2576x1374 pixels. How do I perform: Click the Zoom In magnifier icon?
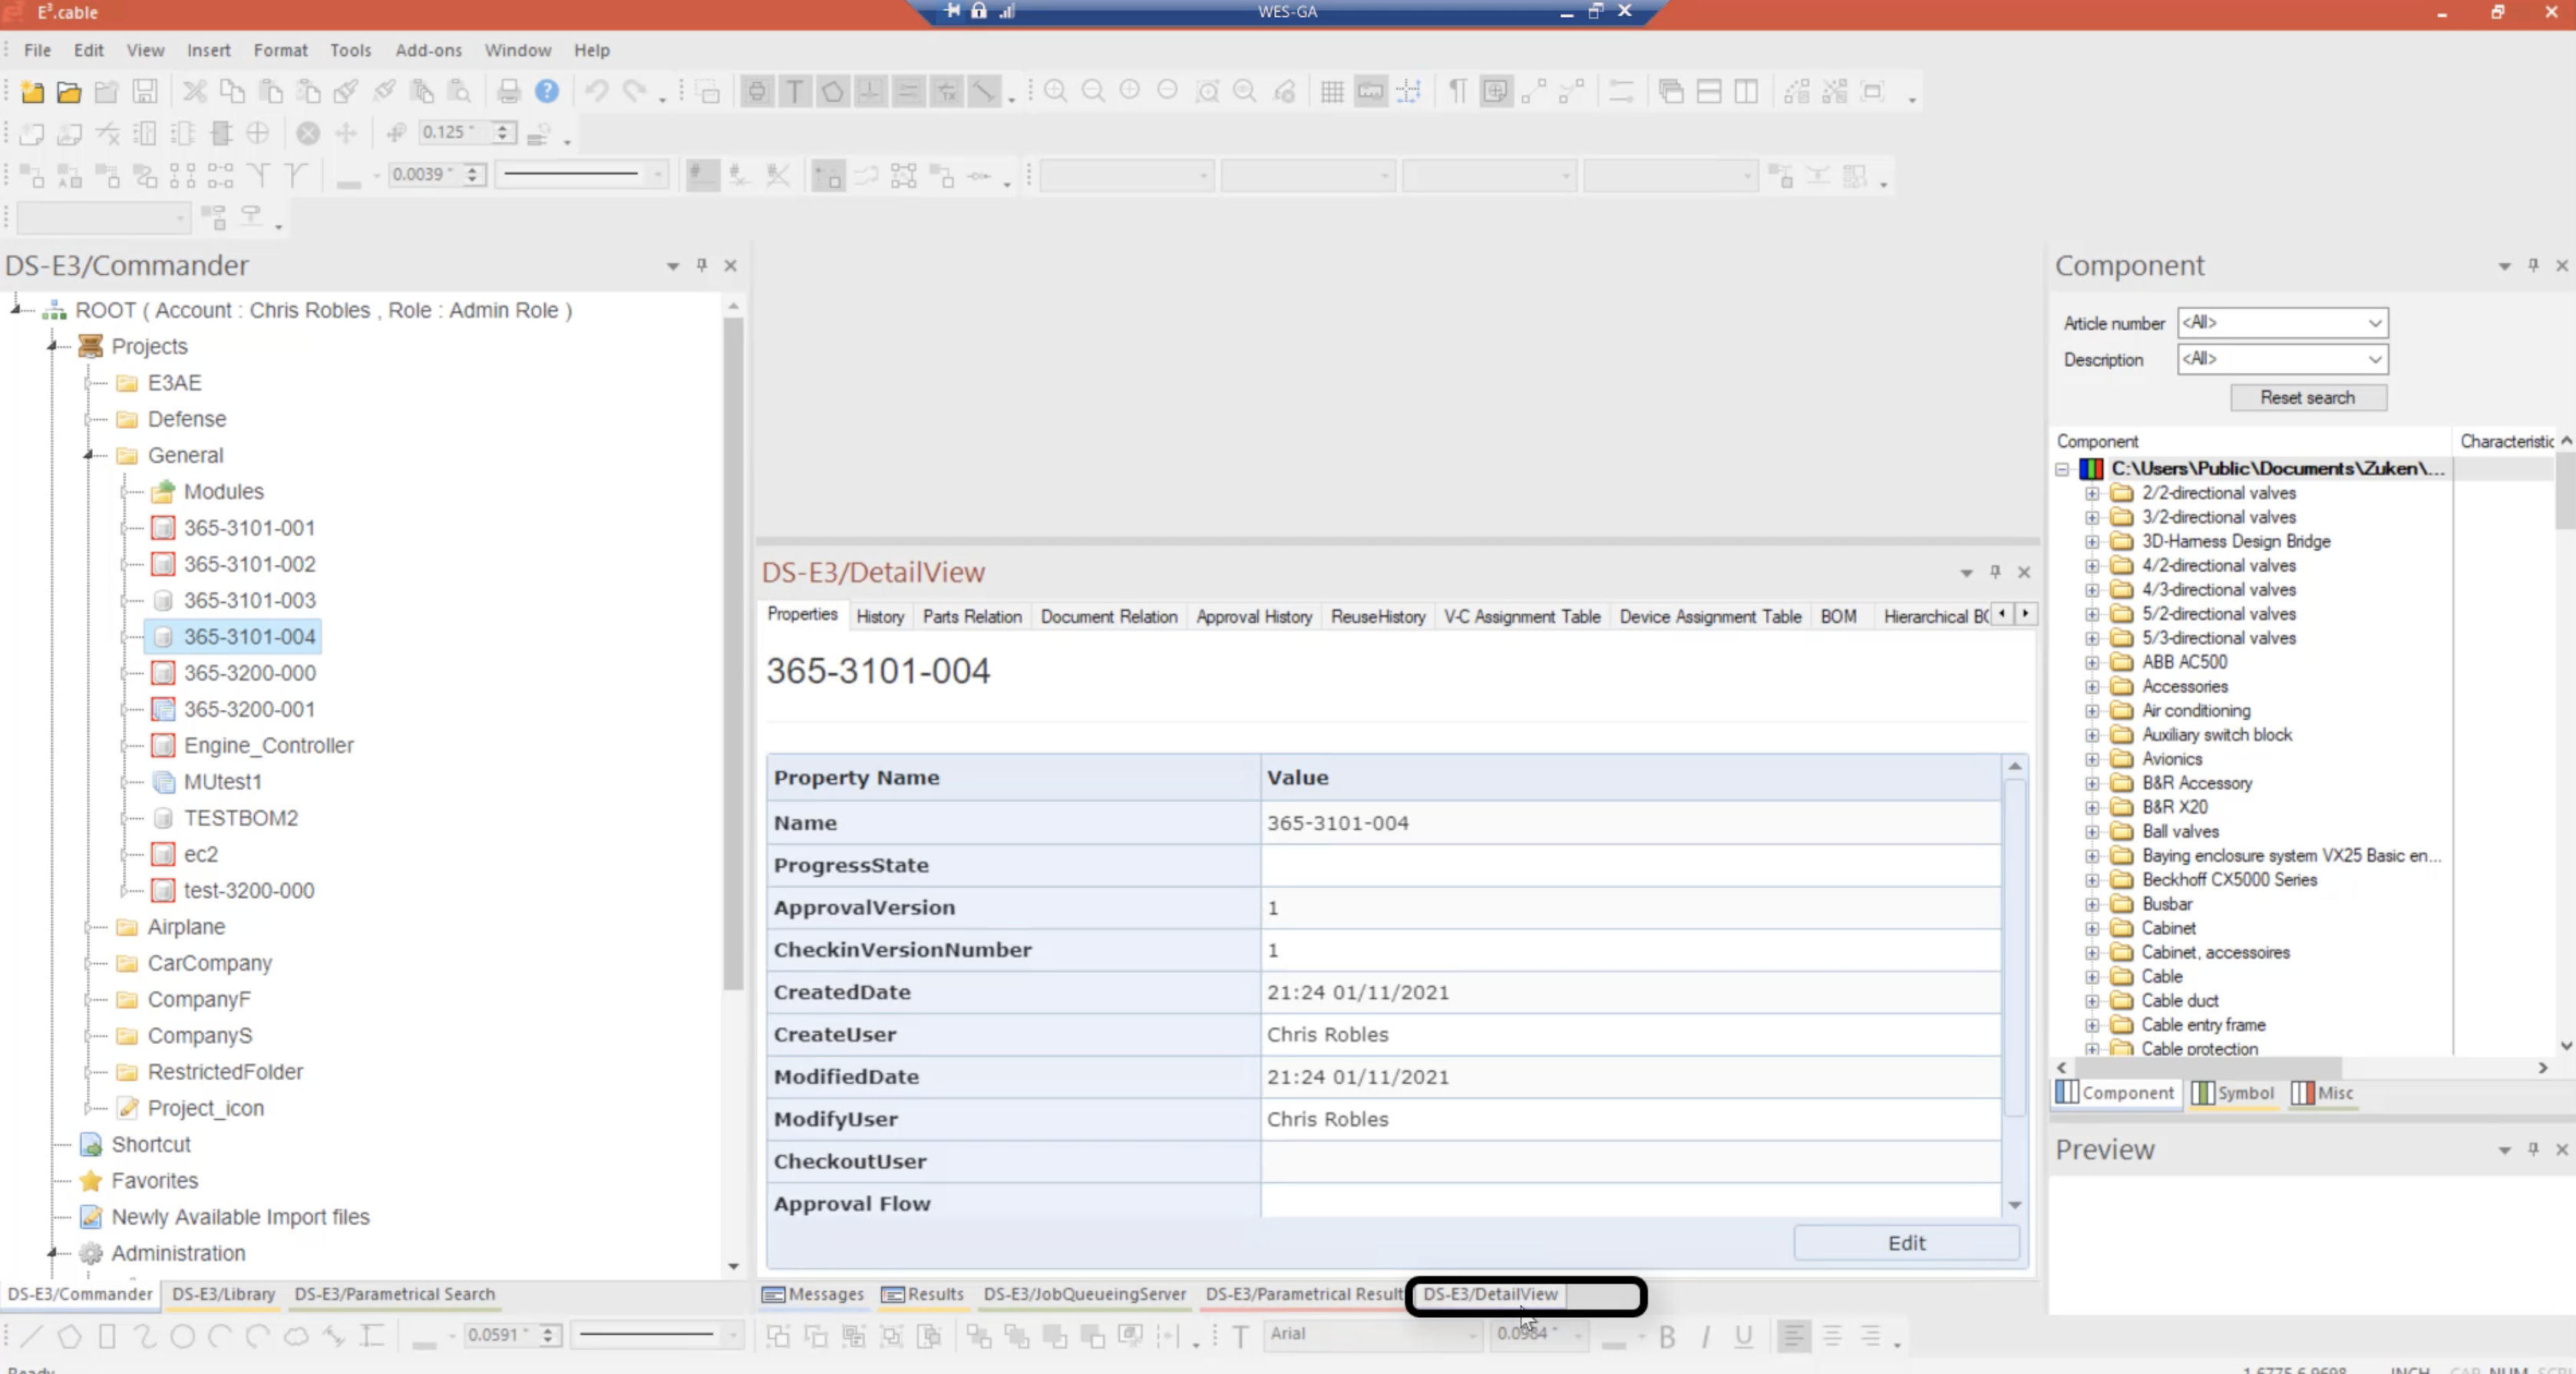(x=1055, y=92)
